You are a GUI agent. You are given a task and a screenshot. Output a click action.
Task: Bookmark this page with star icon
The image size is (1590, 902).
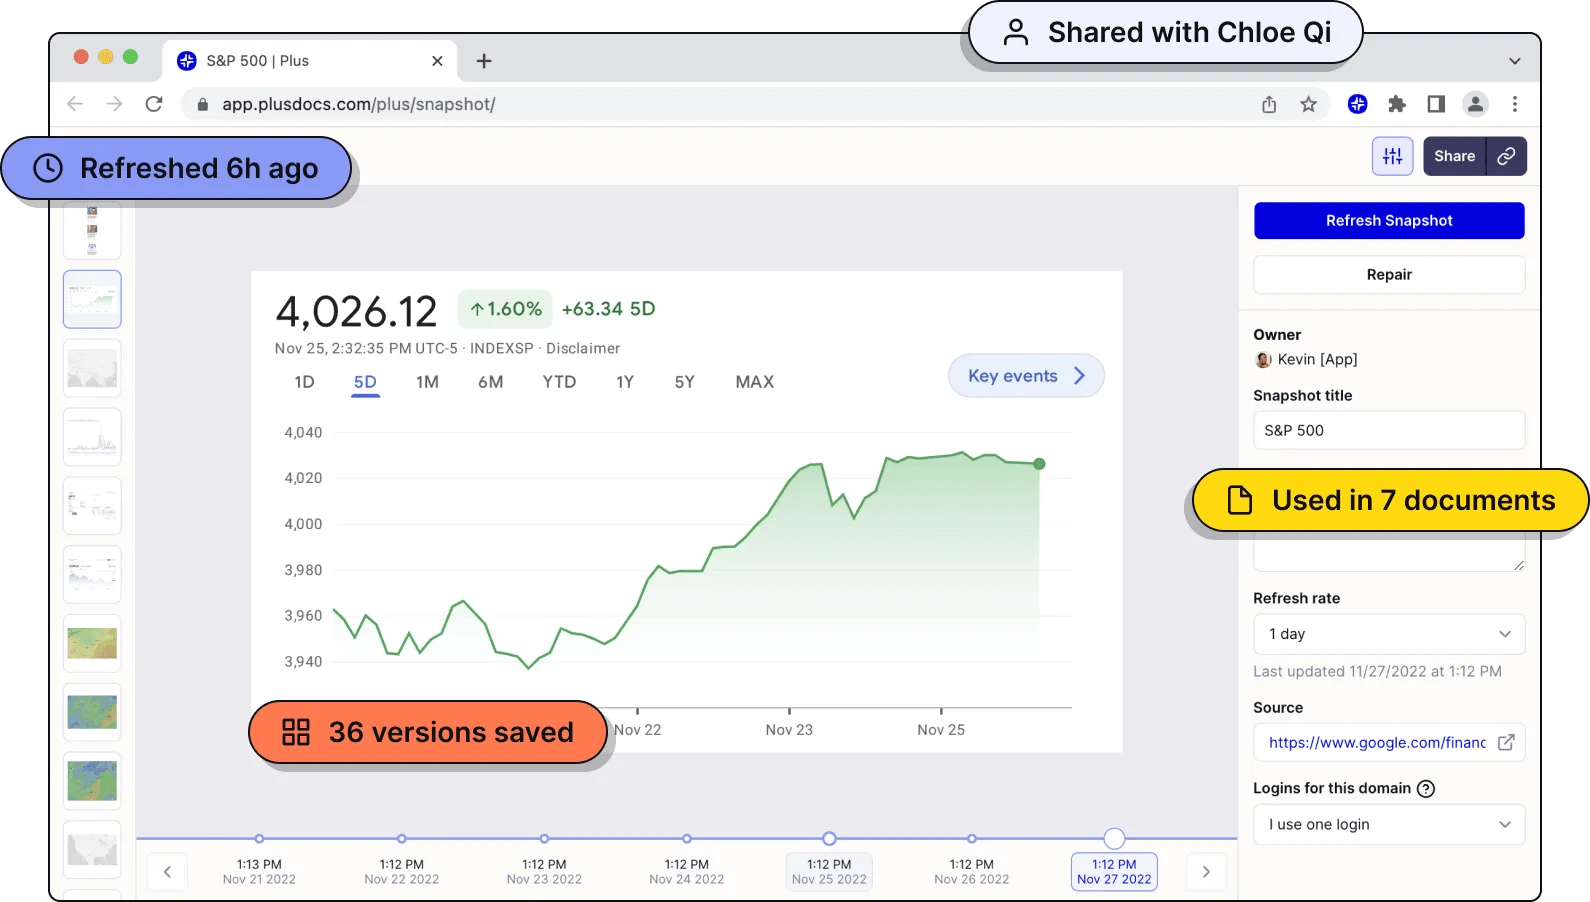tap(1308, 104)
